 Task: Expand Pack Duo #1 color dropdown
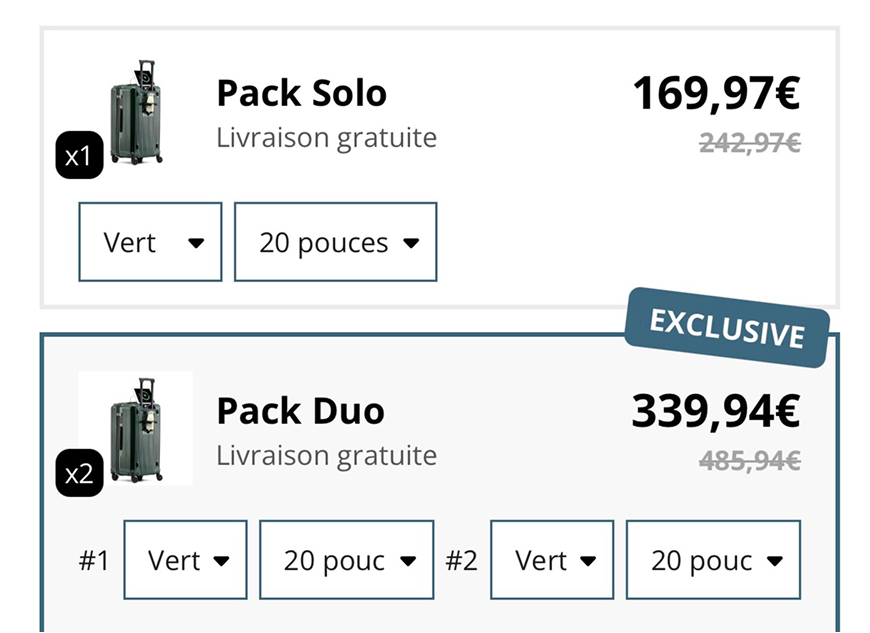coord(185,560)
